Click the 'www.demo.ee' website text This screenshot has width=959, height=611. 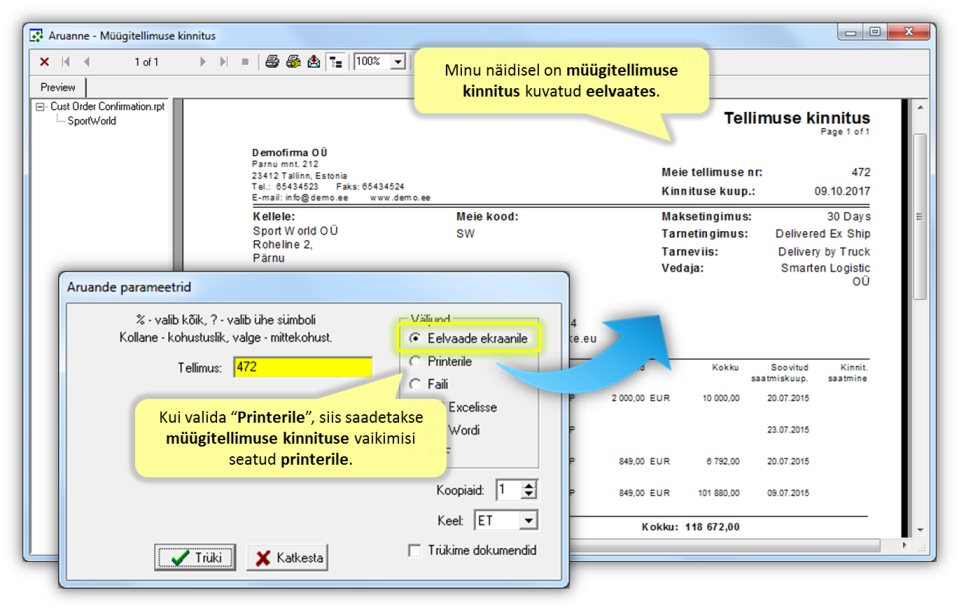[401, 198]
